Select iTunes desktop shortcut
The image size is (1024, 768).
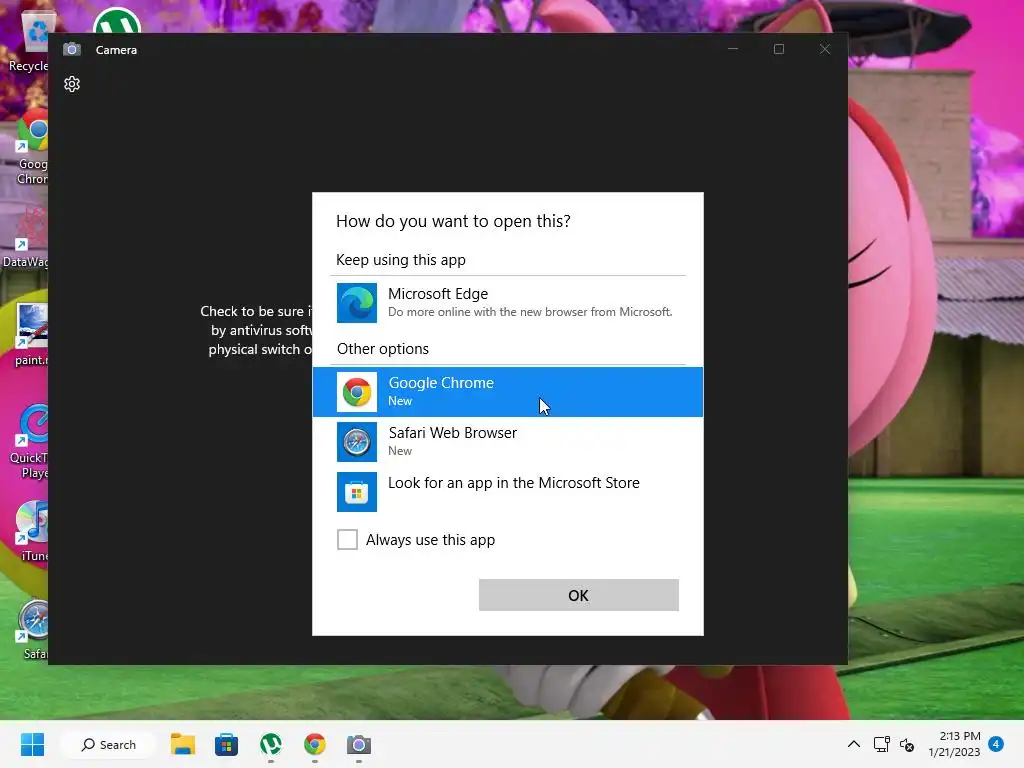pos(33,531)
